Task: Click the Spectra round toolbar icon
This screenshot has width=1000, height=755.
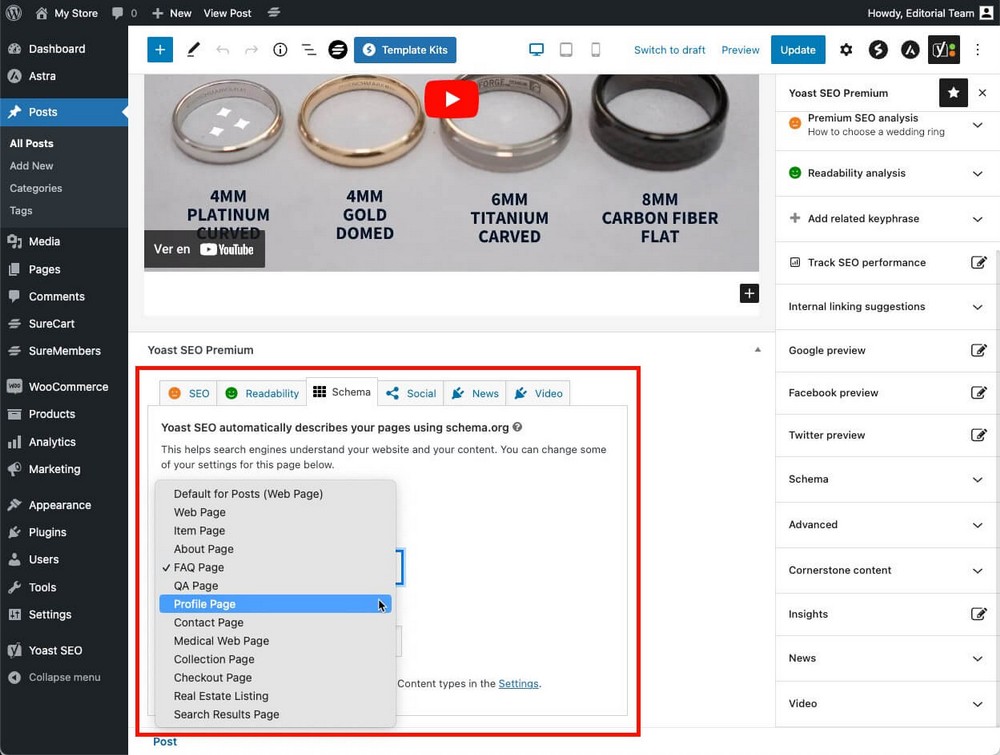Action: 338,50
